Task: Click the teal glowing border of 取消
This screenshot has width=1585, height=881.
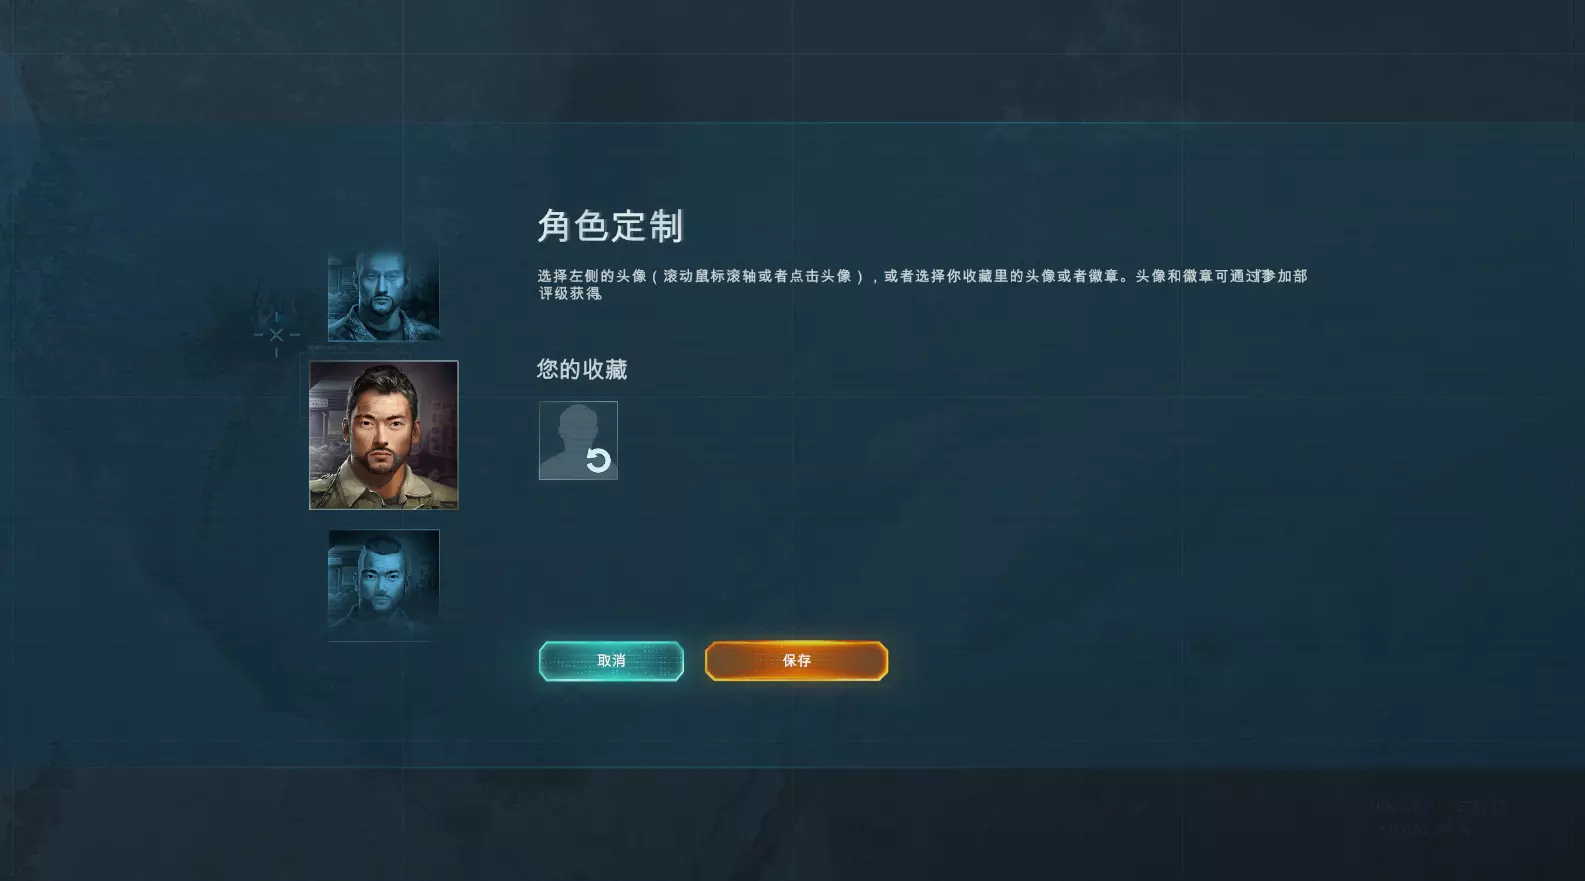Action: [x=611, y=643]
